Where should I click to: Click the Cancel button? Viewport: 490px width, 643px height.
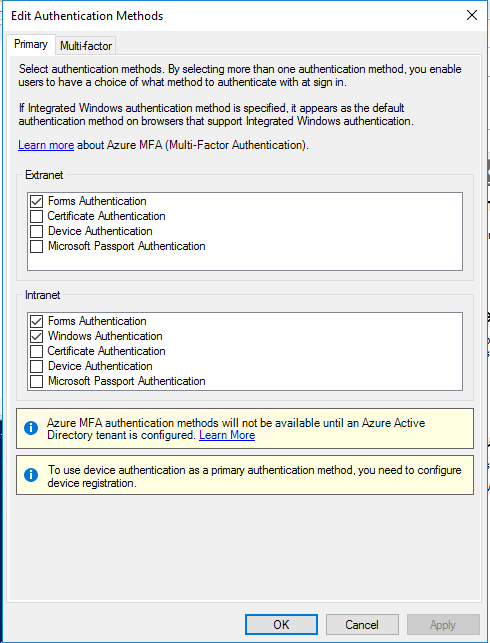[362, 625]
